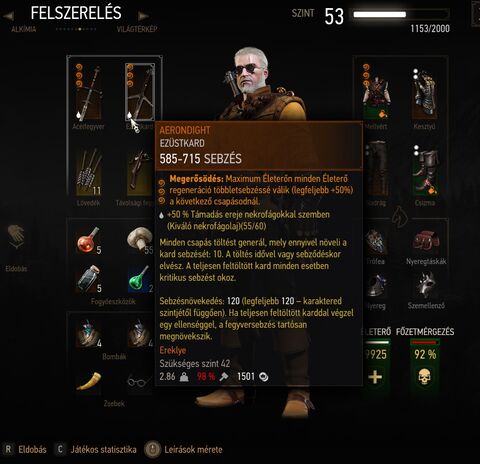Image resolution: width=480 pixels, height=464 pixels.
Task: Switch to the Alkímia tab
Action: pyautogui.click(x=23, y=29)
